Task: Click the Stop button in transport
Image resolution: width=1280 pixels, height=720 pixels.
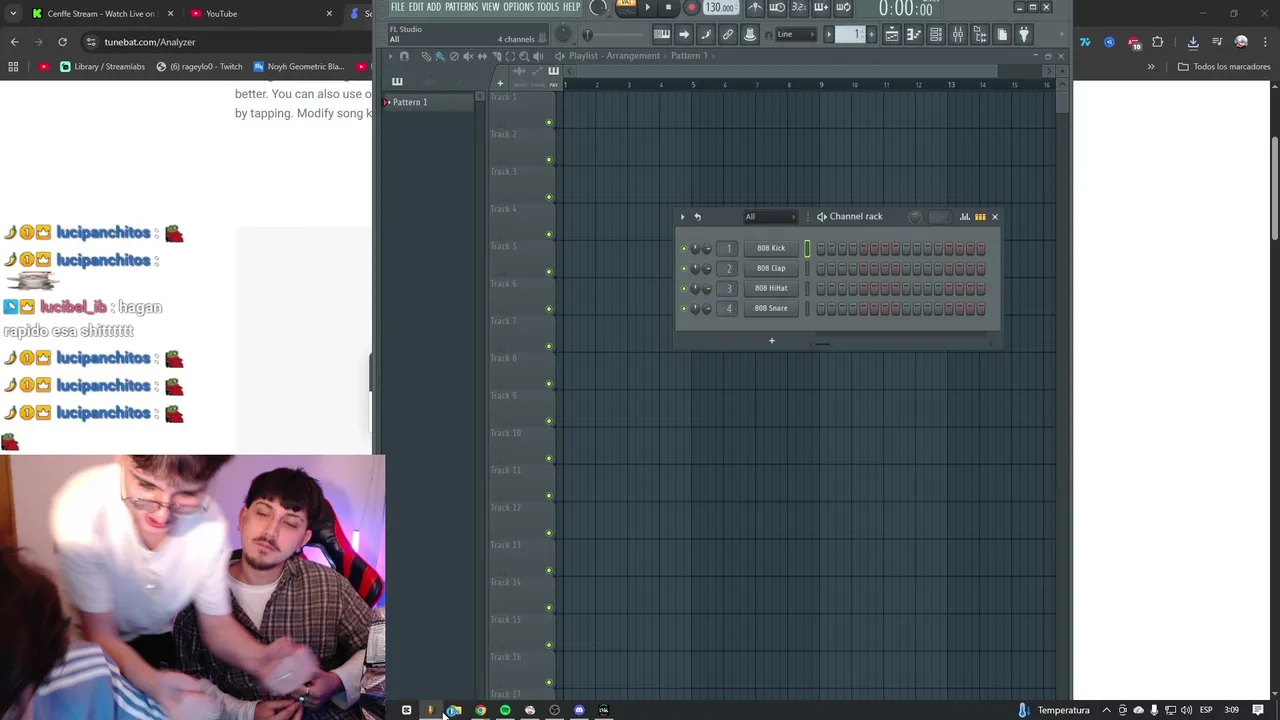Action: [x=668, y=7]
